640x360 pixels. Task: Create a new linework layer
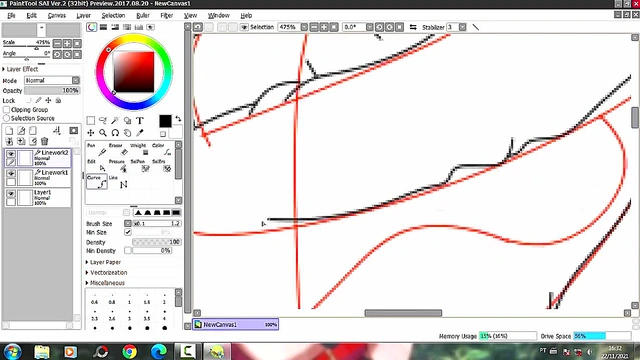[21, 131]
